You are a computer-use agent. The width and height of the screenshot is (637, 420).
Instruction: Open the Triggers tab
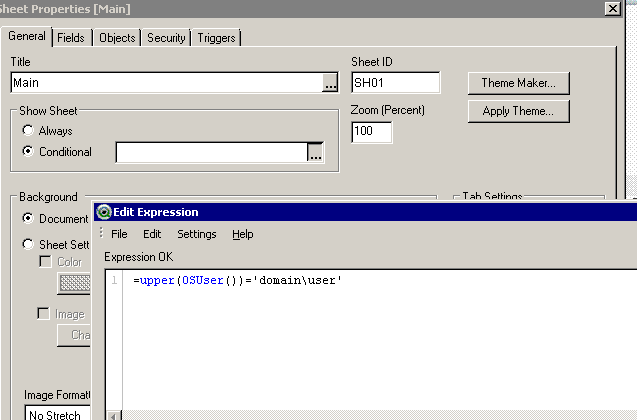coord(216,38)
